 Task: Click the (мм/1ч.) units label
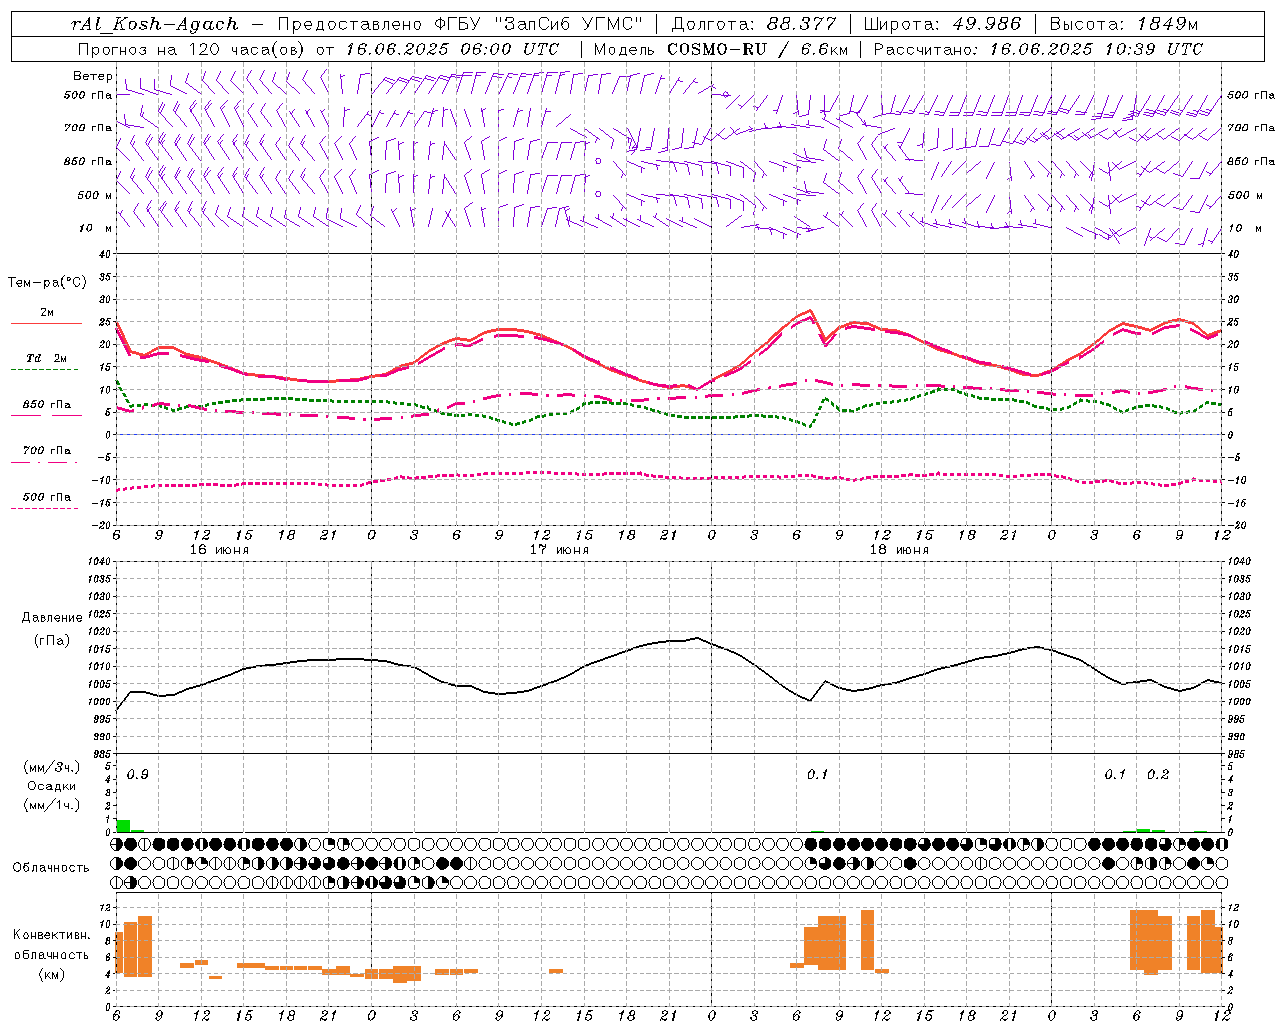click(x=52, y=805)
